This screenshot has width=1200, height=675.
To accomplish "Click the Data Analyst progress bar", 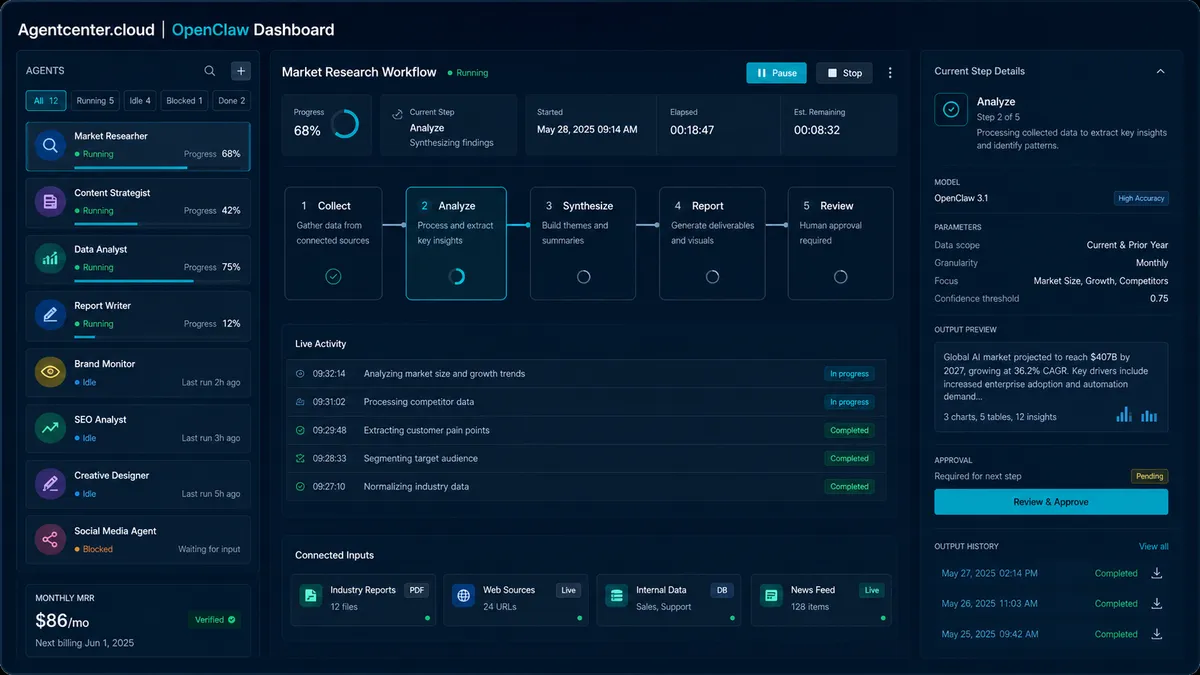I will pyautogui.click(x=157, y=280).
